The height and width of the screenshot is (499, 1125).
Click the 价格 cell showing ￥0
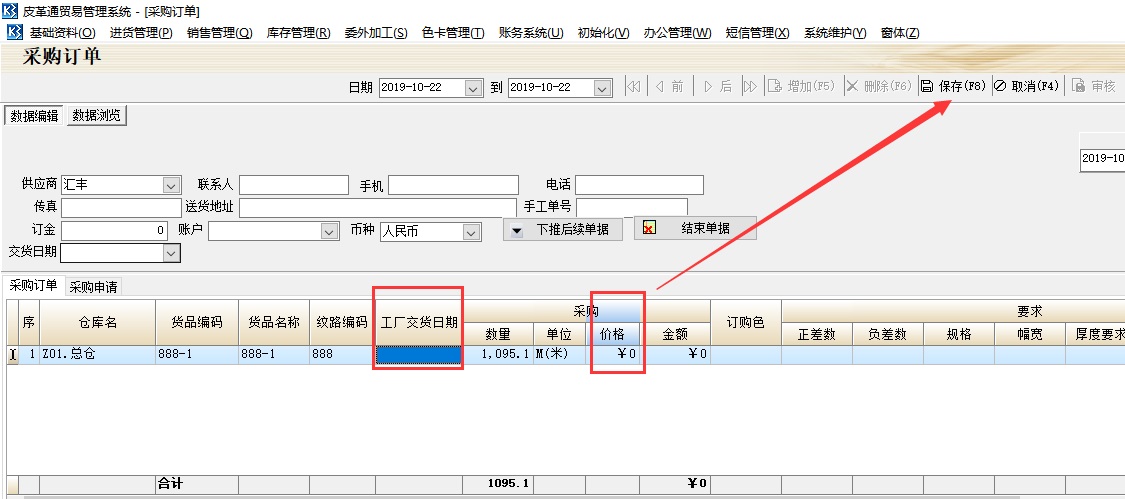613,355
